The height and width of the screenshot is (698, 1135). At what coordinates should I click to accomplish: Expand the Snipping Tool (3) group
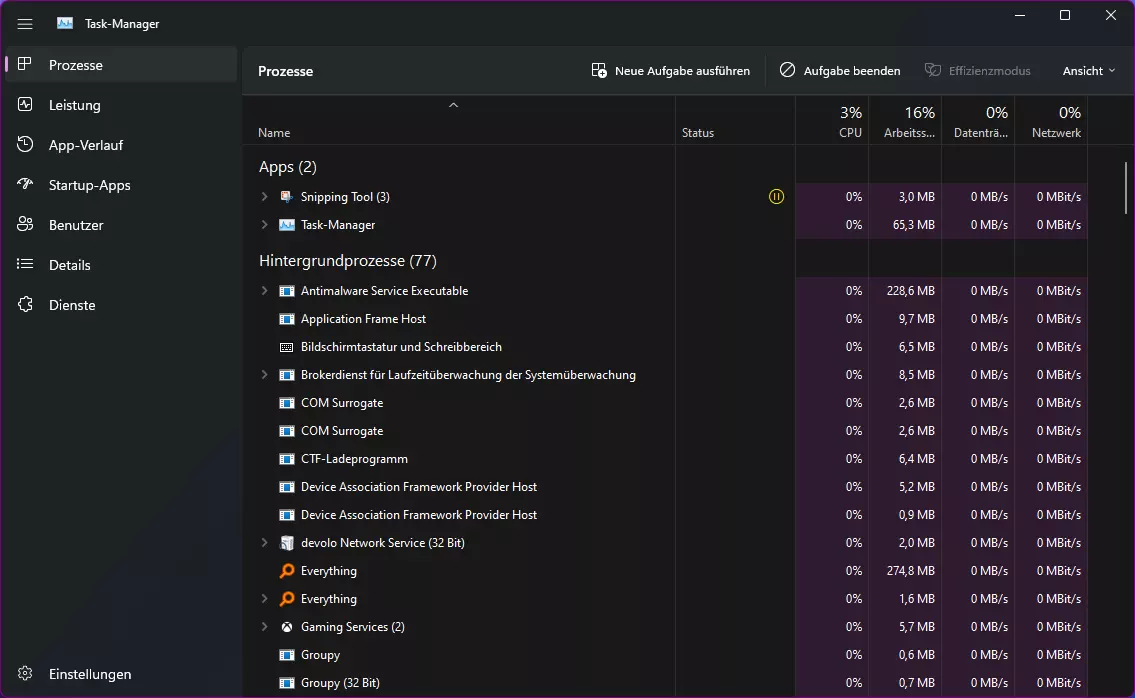(264, 196)
